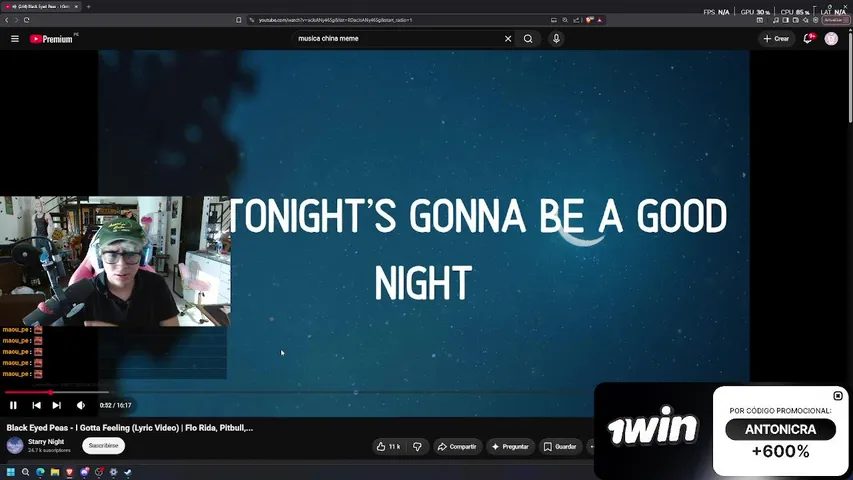Open the account avatar menu
The width and height of the screenshot is (853, 480).
(x=831, y=39)
